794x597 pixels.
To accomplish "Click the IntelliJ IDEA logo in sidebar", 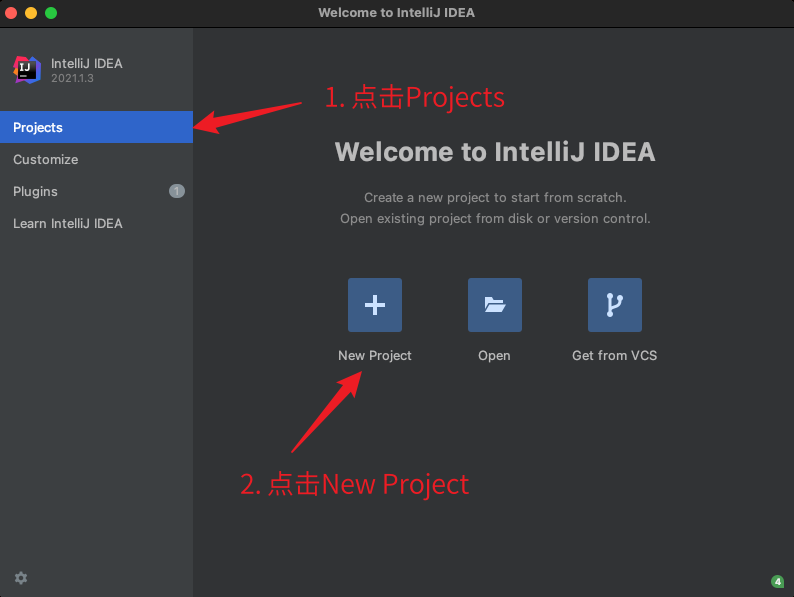I will (x=27, y=69).
